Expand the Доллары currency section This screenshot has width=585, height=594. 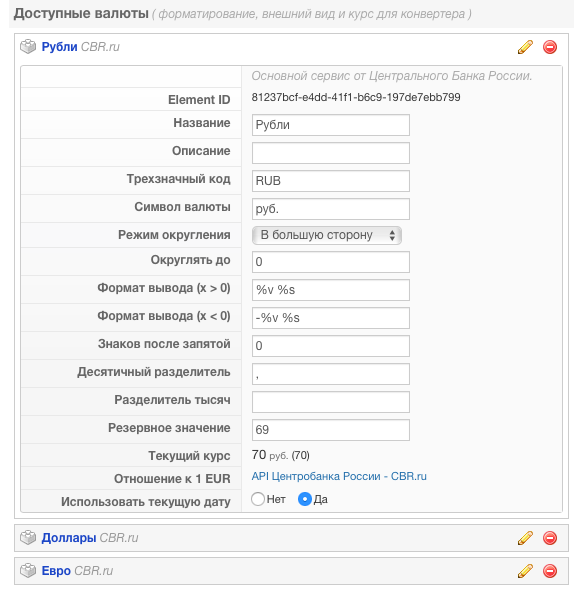(69, 538)
